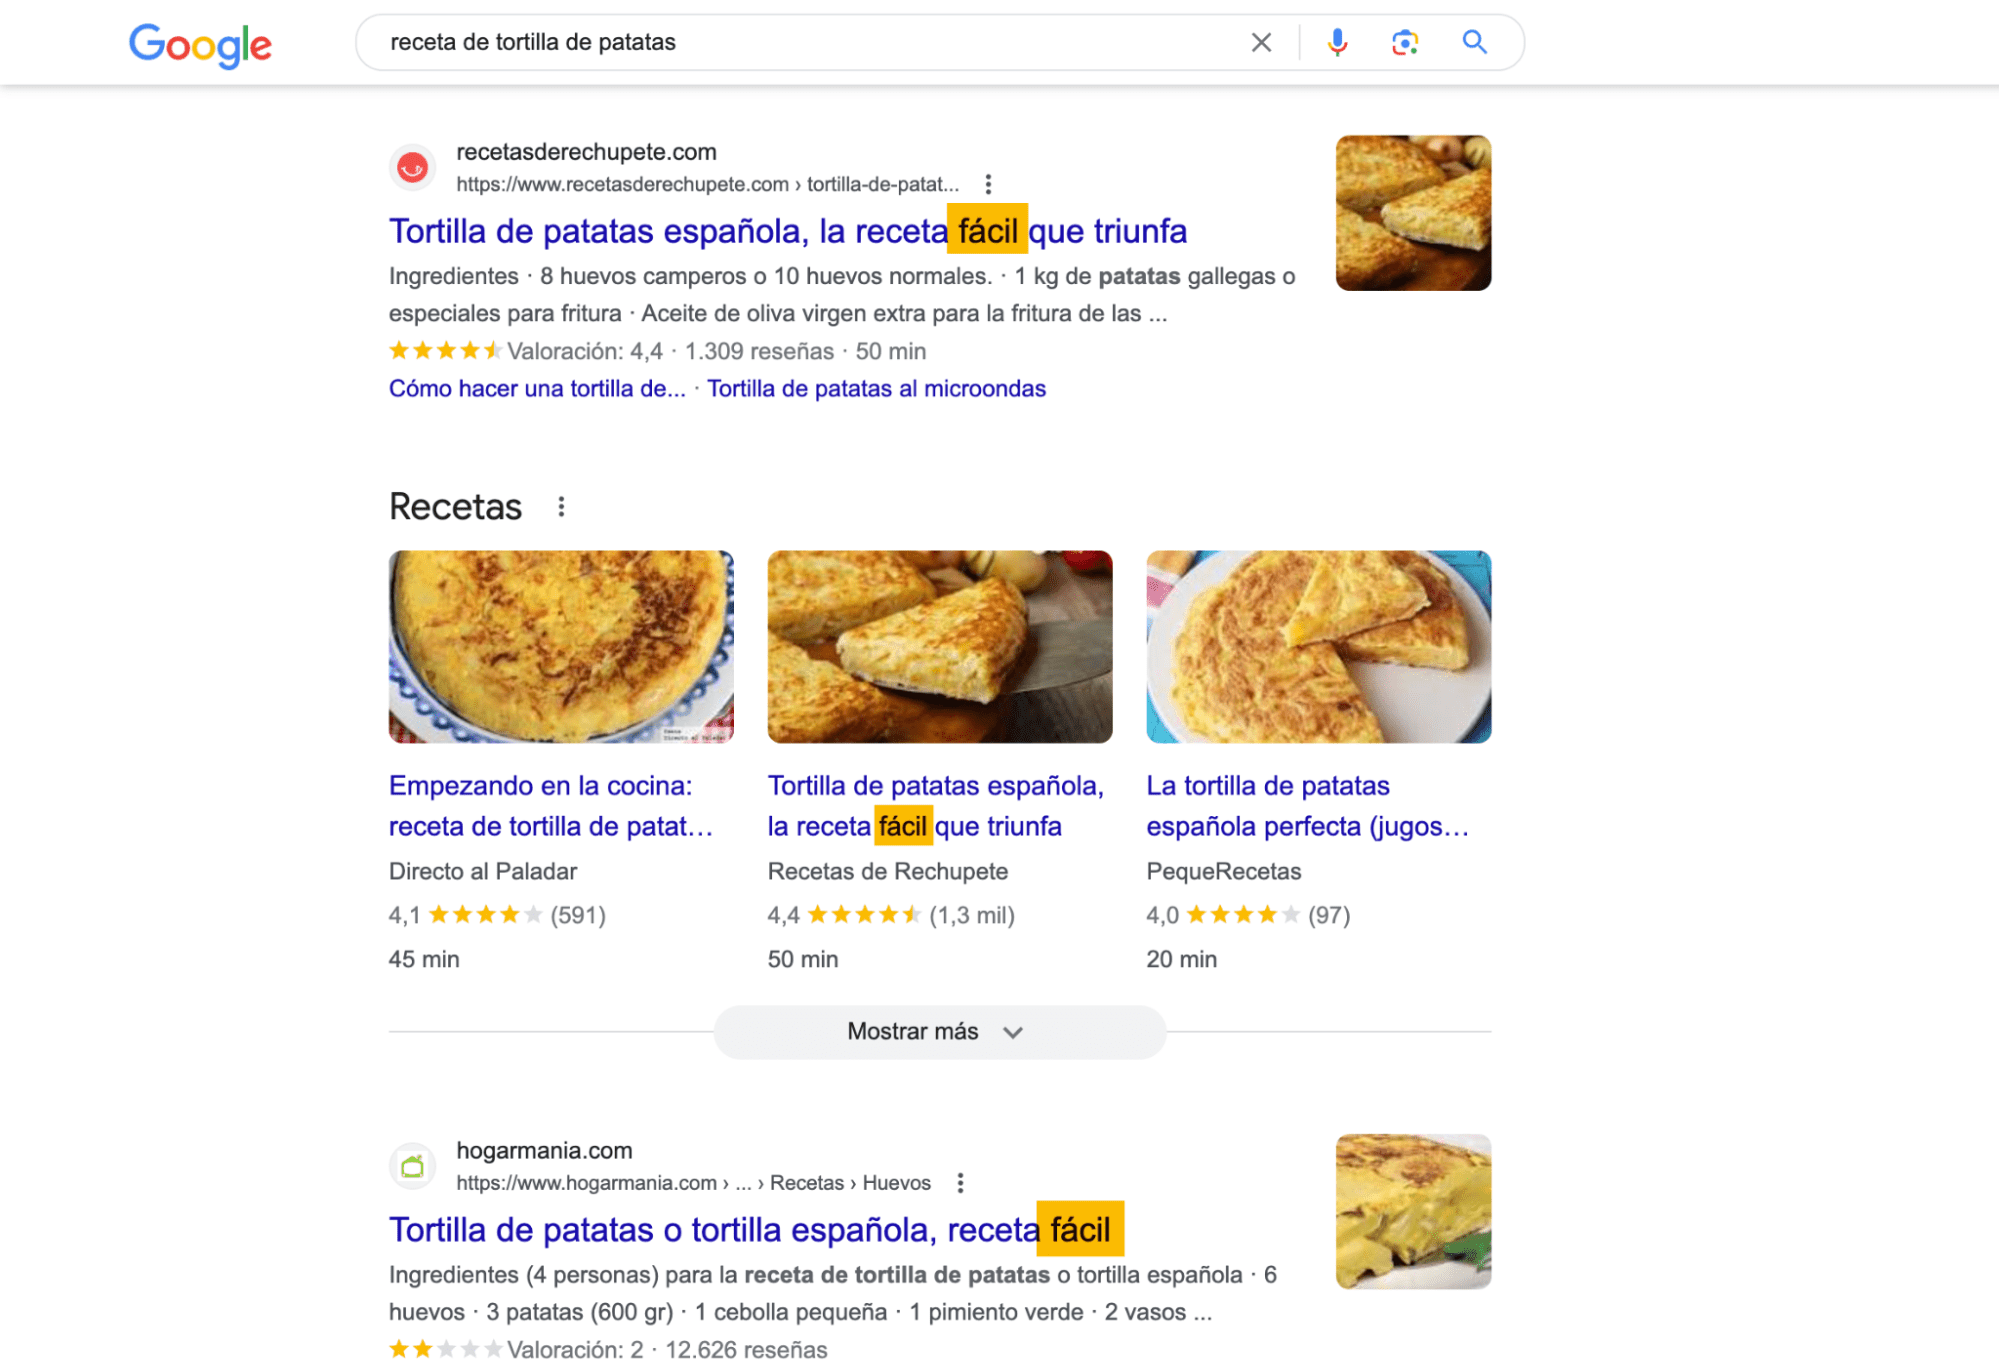Screen dimensions: 1999x1372
Task: Click the hogarmania.com favicon
Action: click(413, 1166)
